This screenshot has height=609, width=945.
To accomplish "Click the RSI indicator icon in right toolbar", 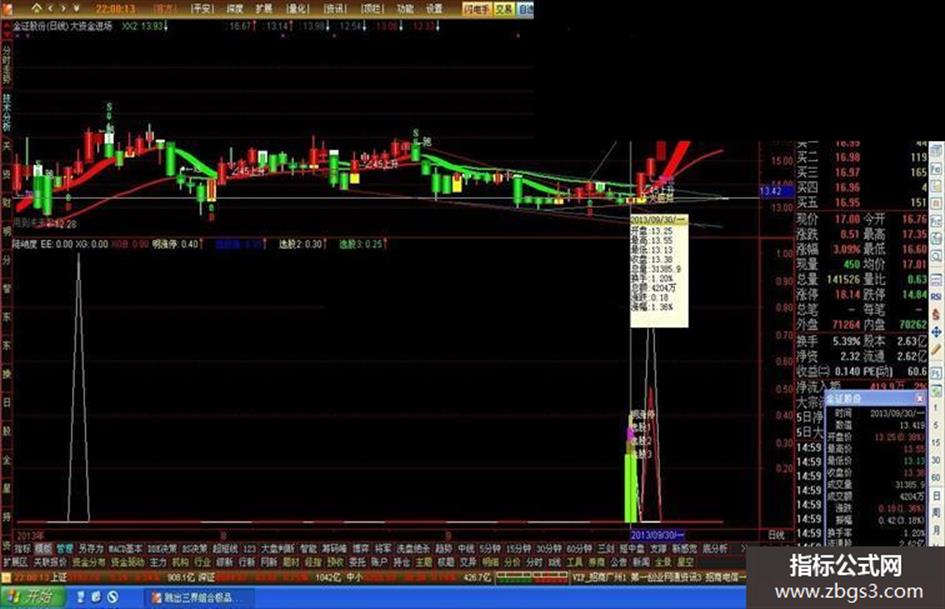I will (936, 297).
